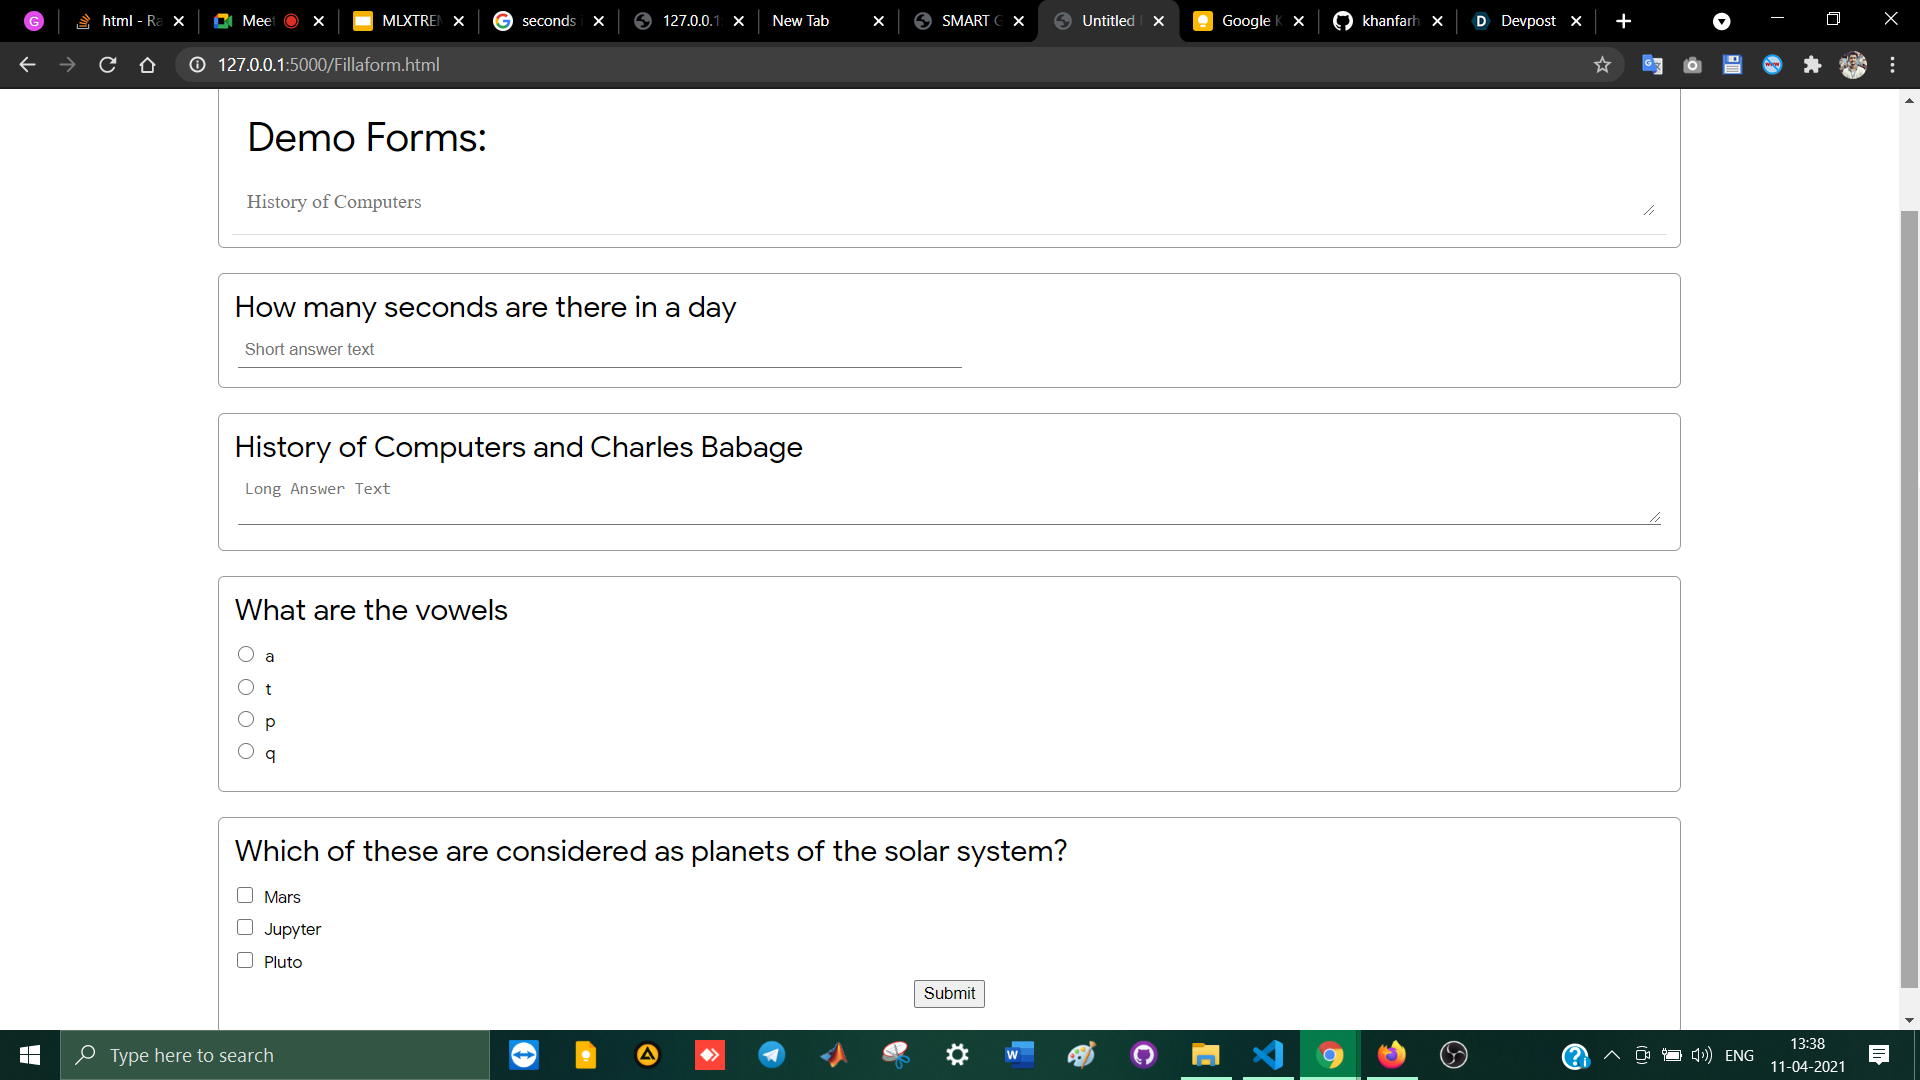Click the Google Translate extension icon
Screen dimensions: 1920x1080
(x=1652, y=65)
